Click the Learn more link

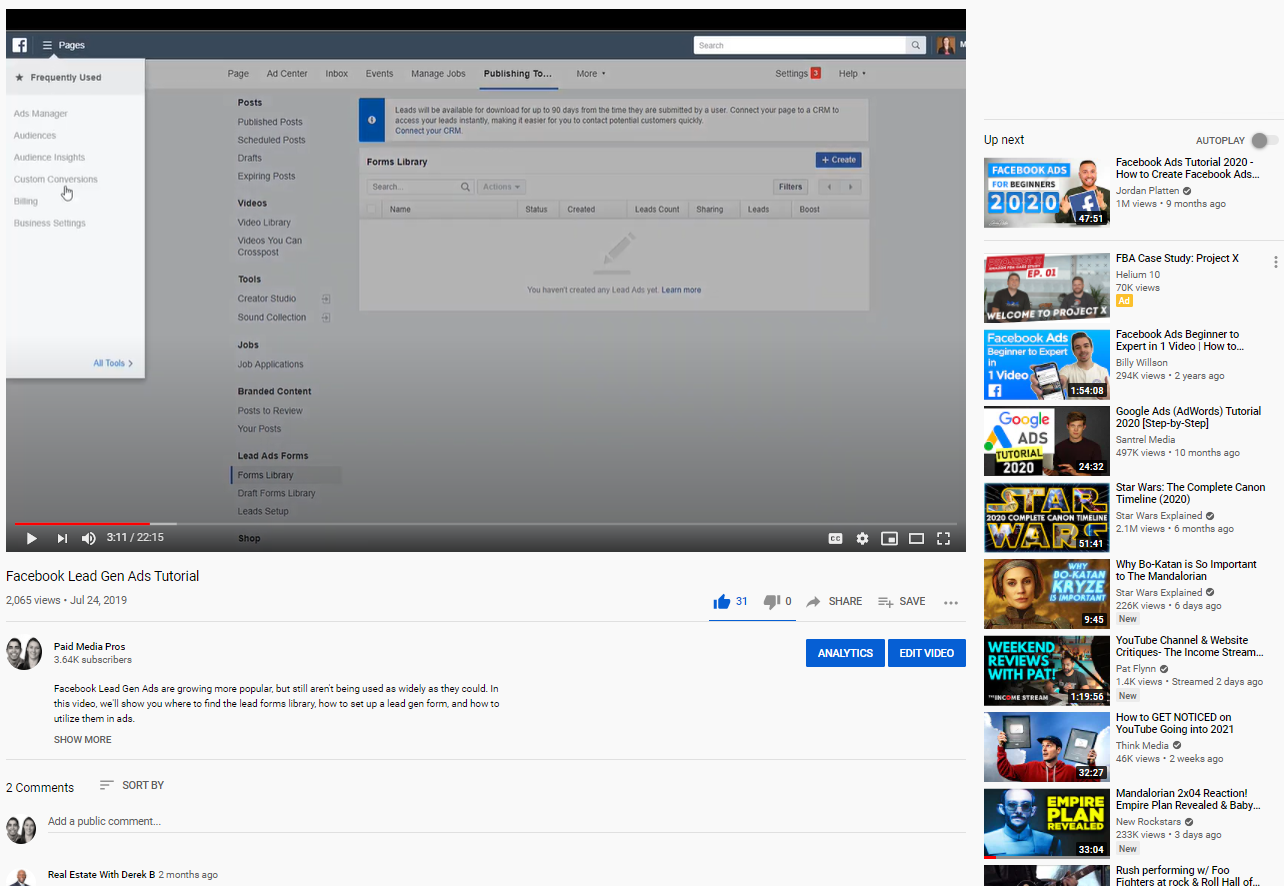click(x=681, y=290)
